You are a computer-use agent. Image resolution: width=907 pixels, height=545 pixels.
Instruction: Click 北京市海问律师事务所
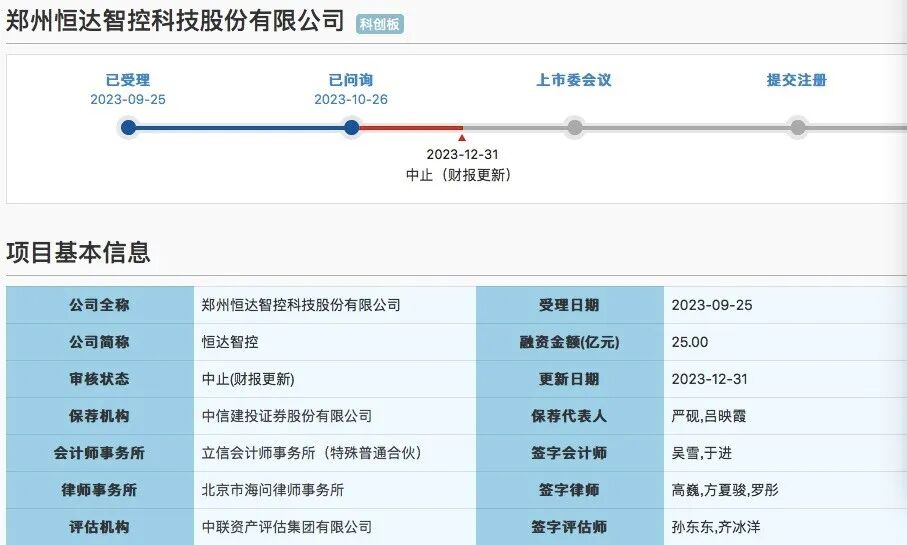272,490
